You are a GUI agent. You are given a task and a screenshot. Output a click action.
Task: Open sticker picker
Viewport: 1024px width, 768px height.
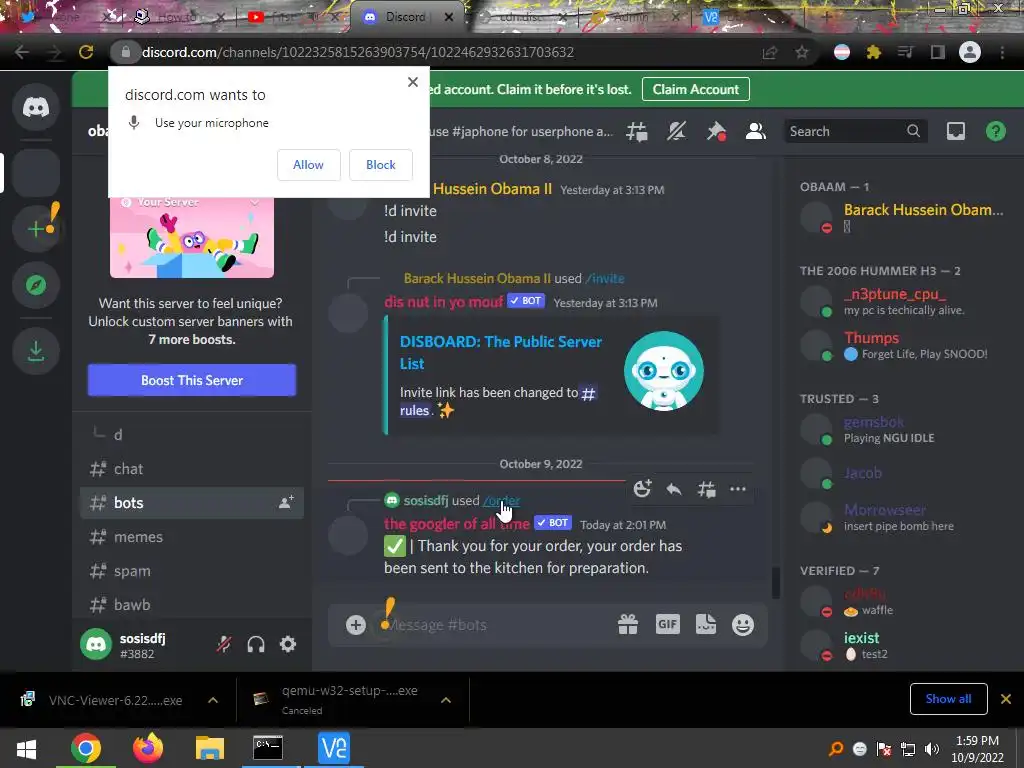705,624
